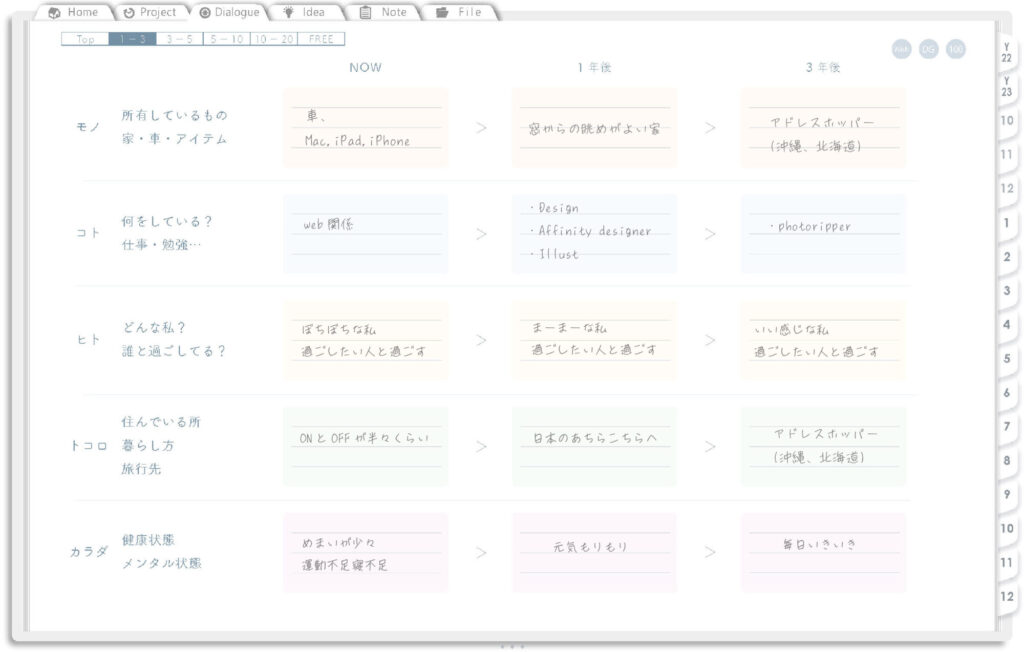Open the Y23 side index tab
This screenshot has height=652, width=1024.
[x=1006, y=87]
